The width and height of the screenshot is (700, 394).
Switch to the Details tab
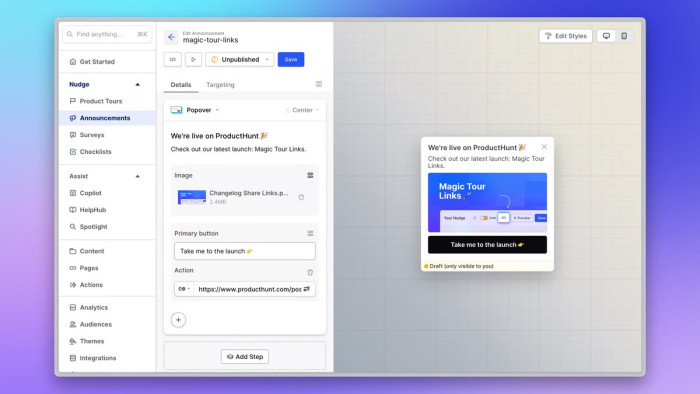point(181,84)
